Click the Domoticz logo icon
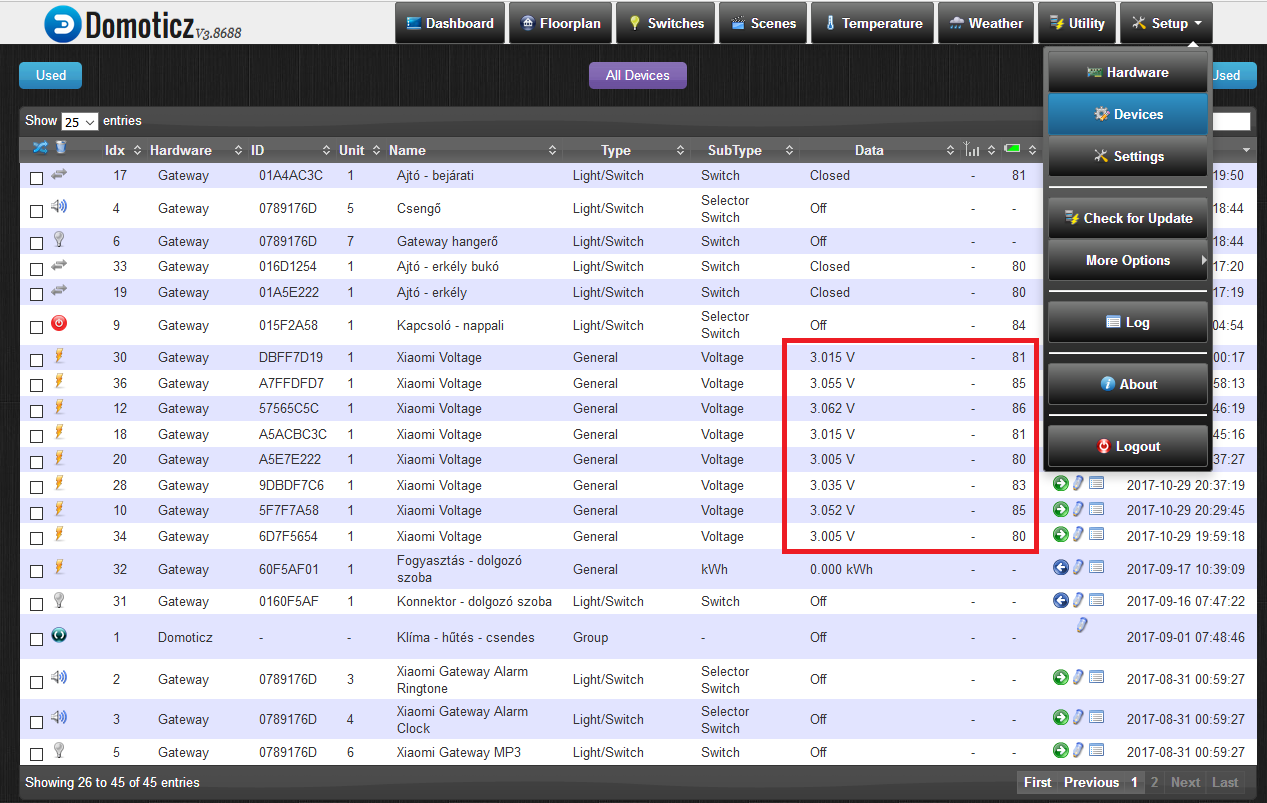This screenshot has width=1267, height=803. point(62,24)
